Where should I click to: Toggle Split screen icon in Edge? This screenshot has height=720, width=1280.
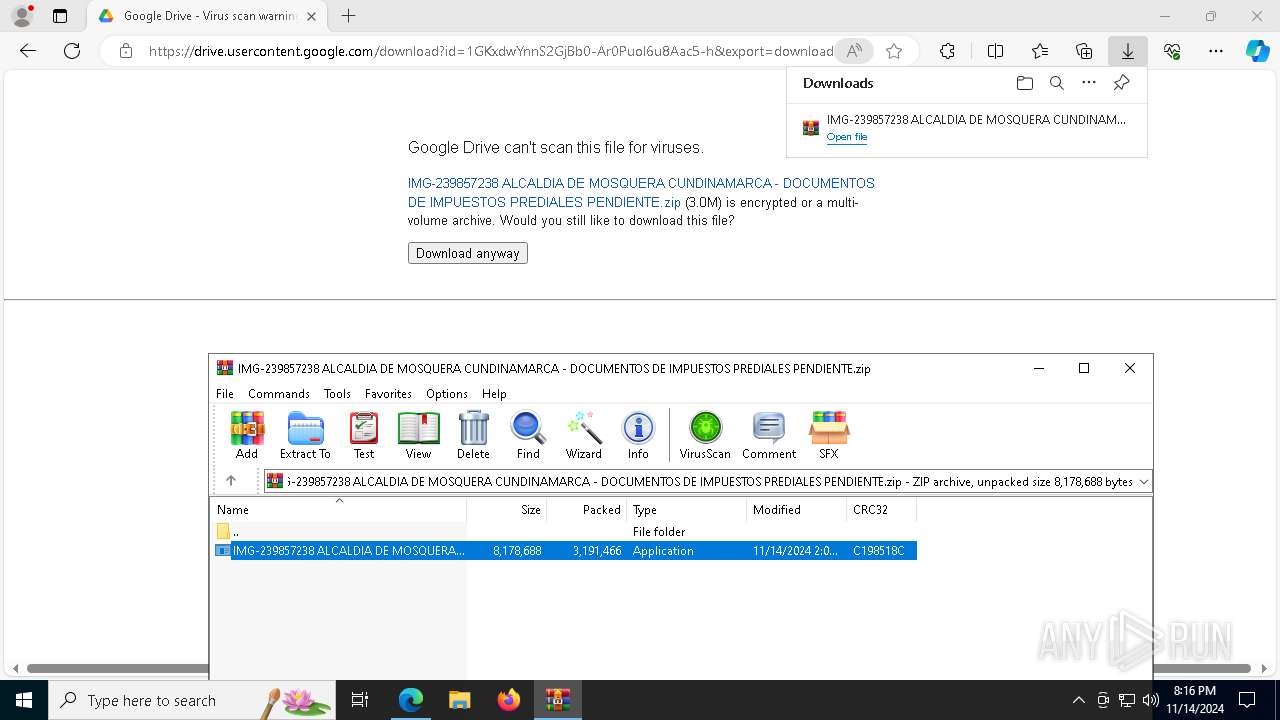[x=996, y=51]
